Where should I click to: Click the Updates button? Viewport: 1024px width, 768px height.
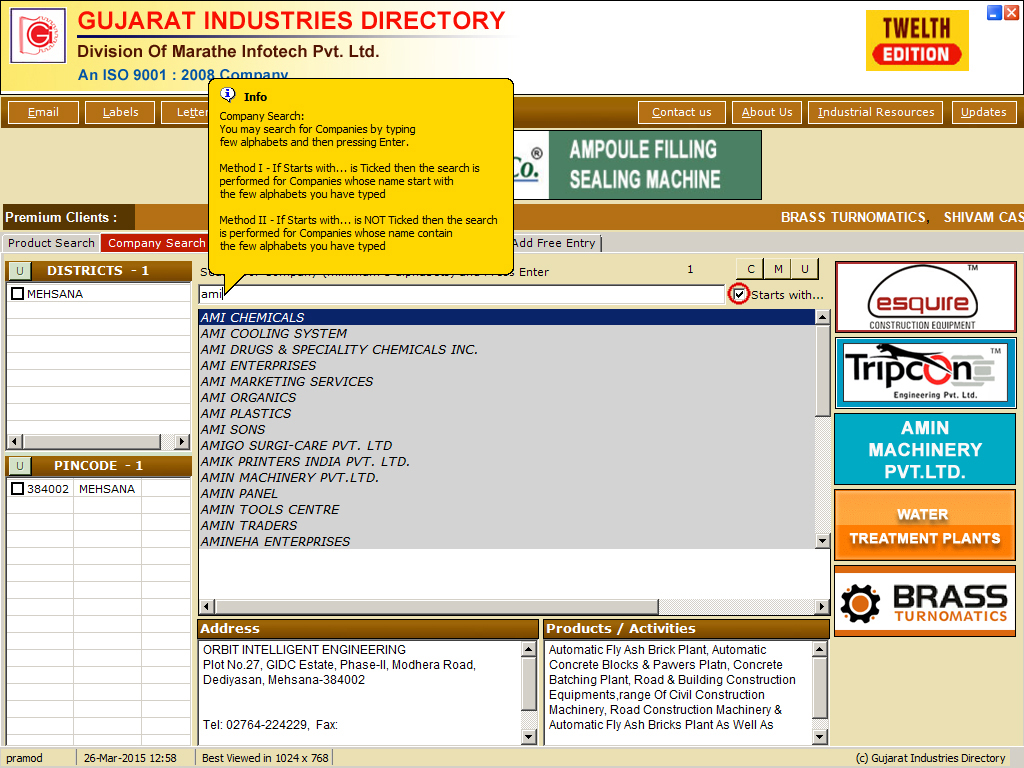984,112
